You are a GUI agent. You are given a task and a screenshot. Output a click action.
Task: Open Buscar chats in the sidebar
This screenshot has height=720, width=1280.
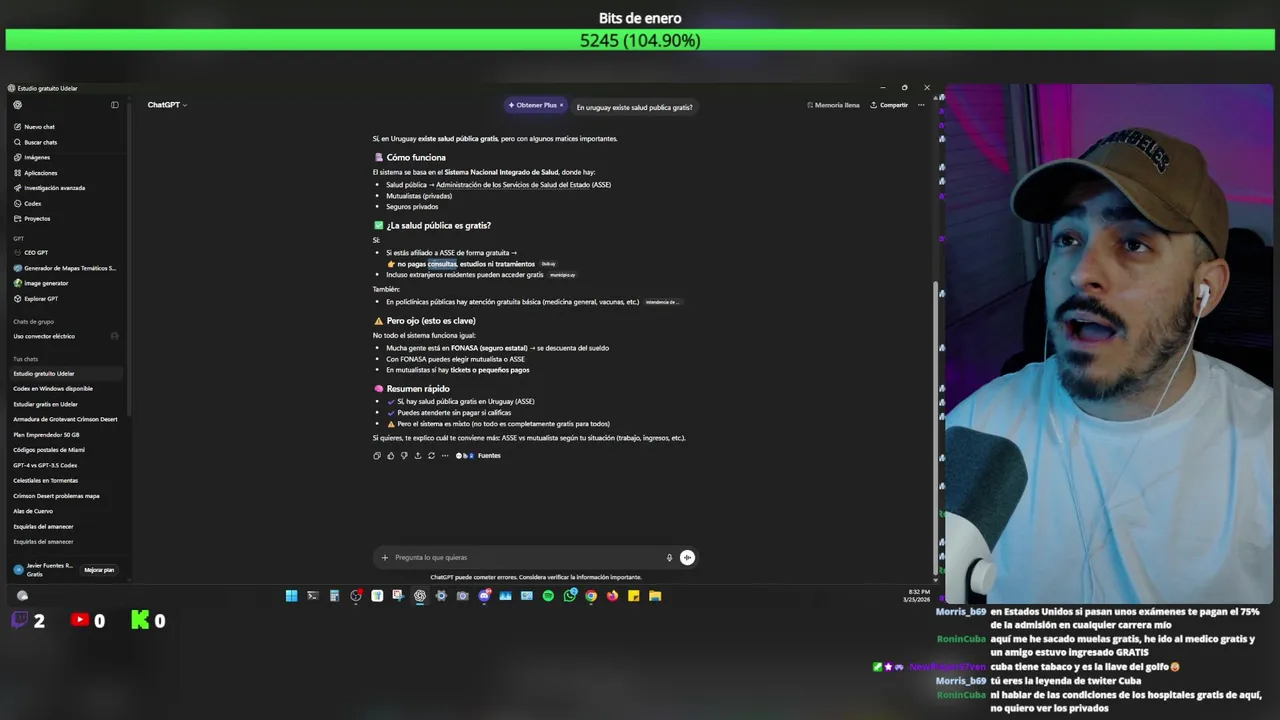click(41, 142)
